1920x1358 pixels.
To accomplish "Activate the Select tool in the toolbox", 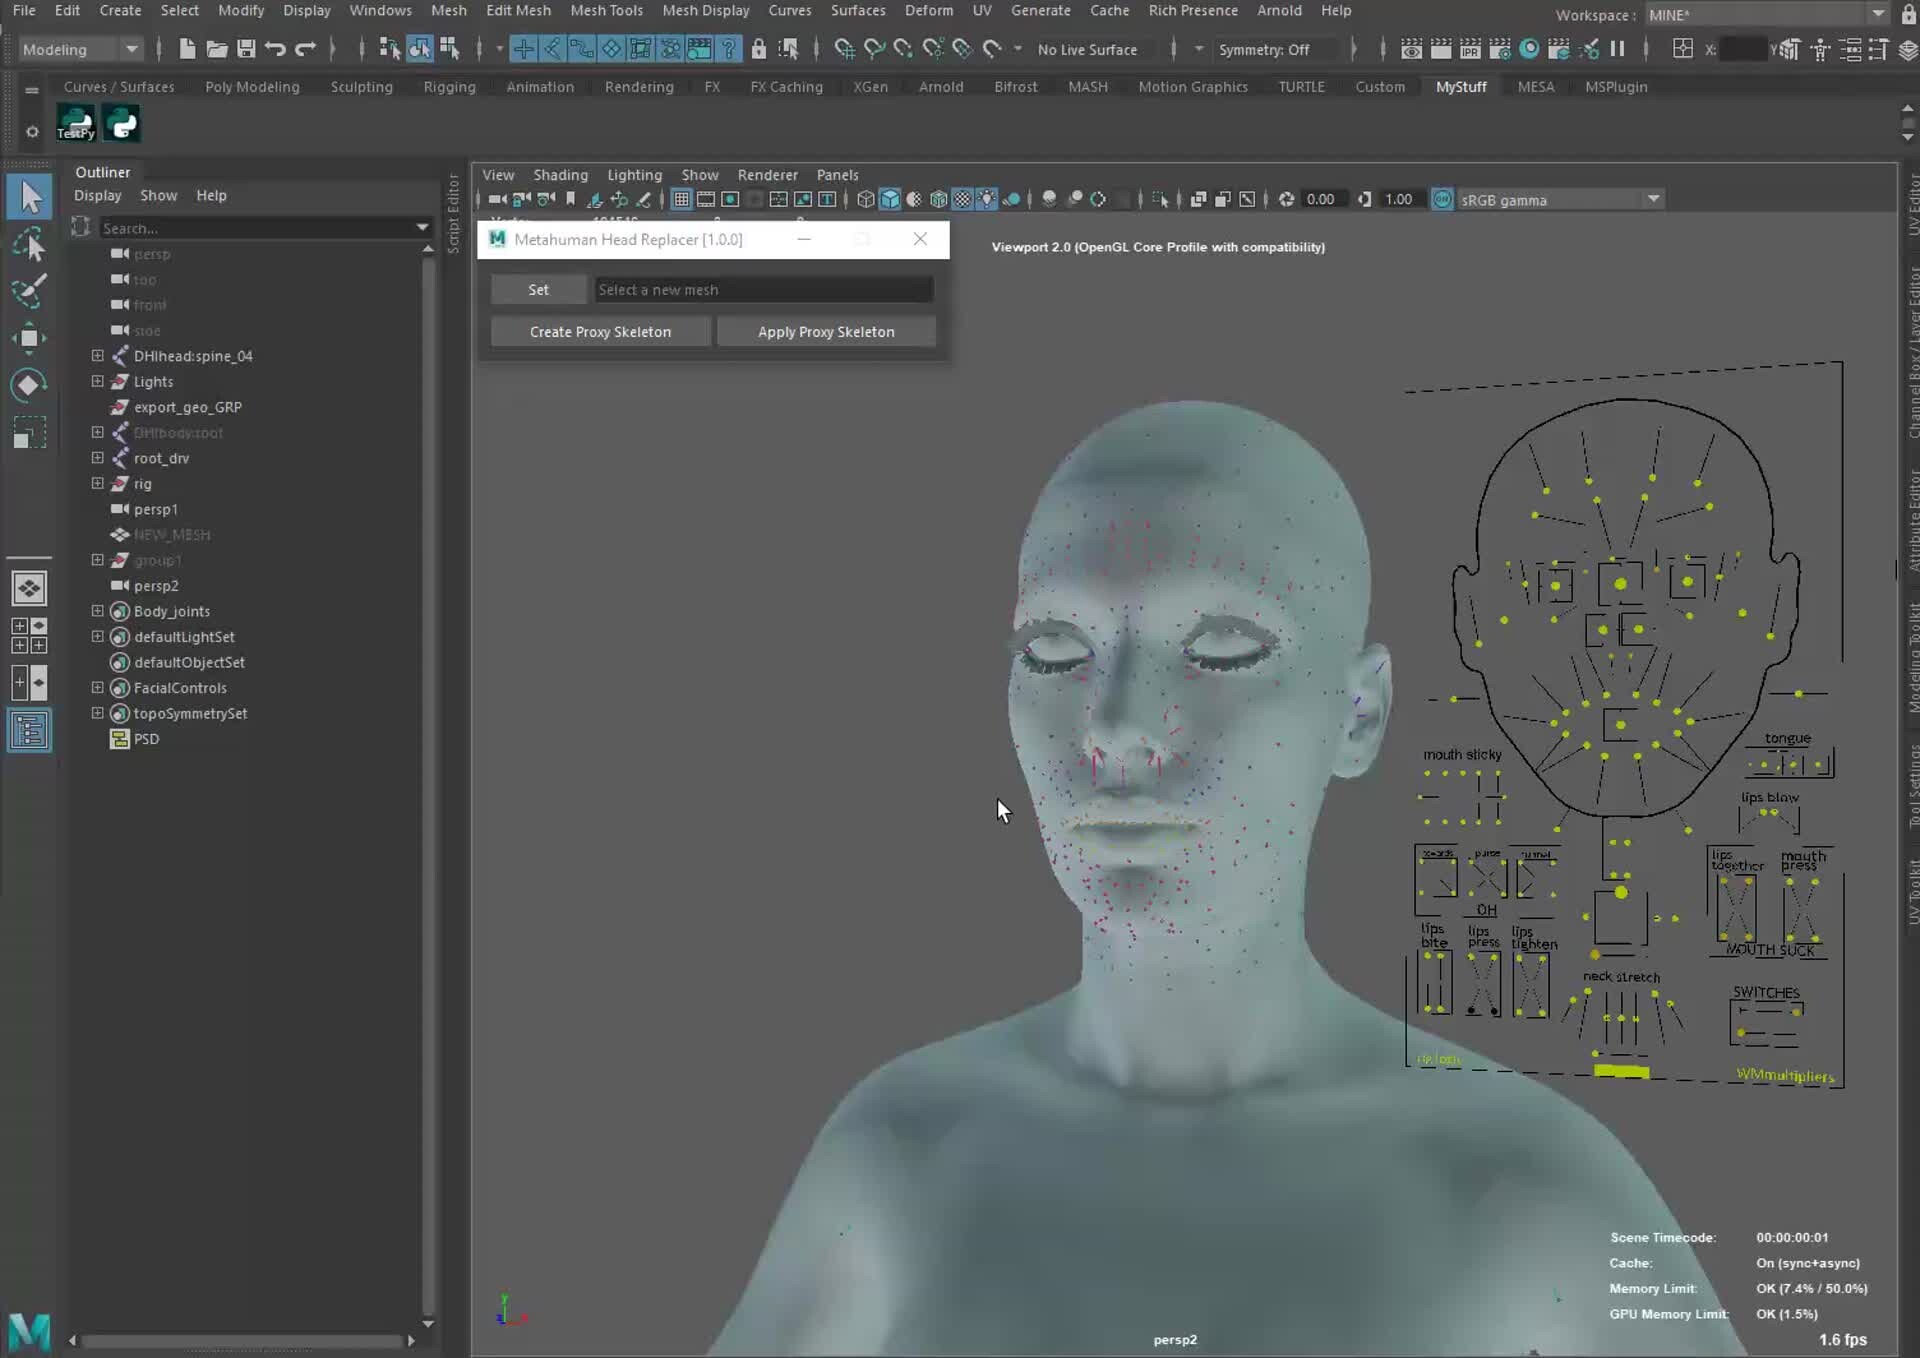I will tap(29, 196).
